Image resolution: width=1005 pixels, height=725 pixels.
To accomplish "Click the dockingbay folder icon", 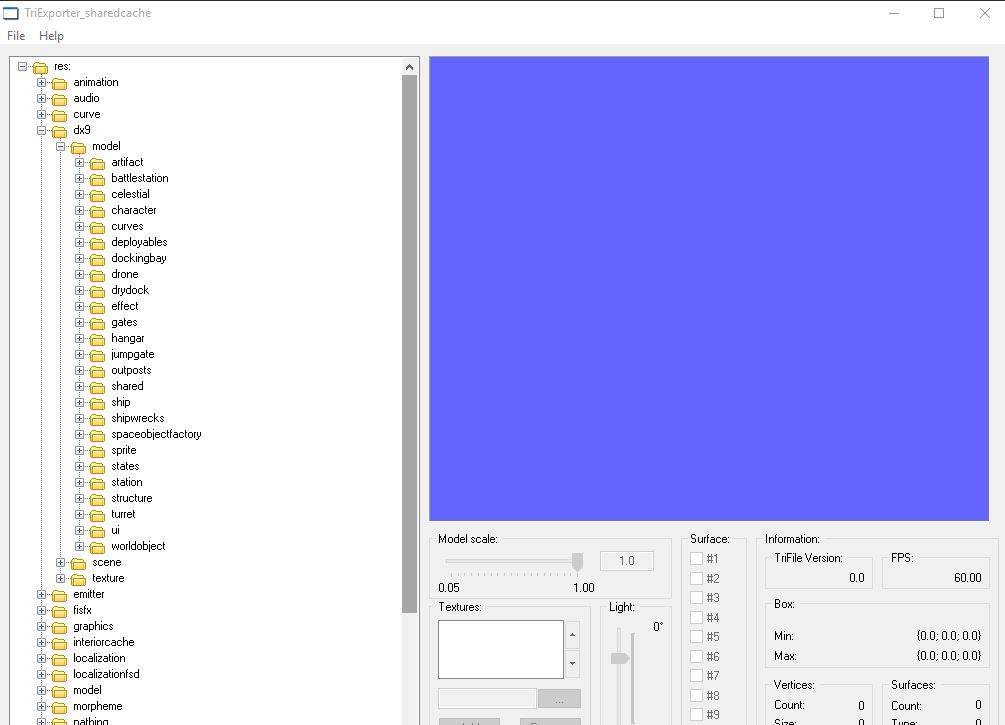I will coord(97,259).
